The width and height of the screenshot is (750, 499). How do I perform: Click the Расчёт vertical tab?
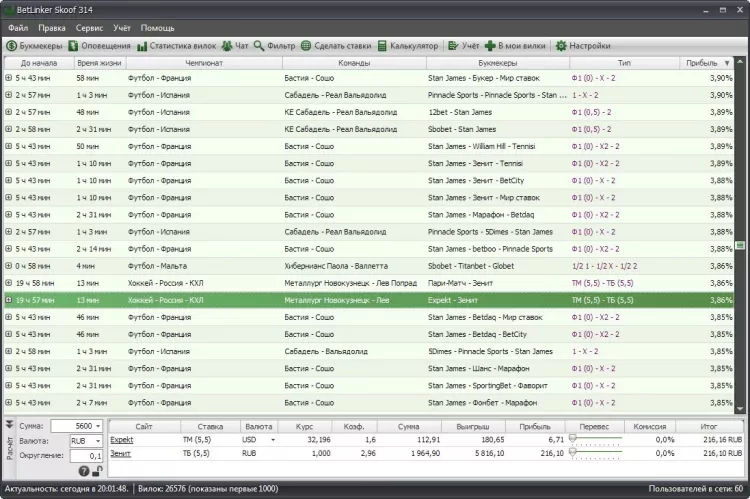tap(9, 448)
